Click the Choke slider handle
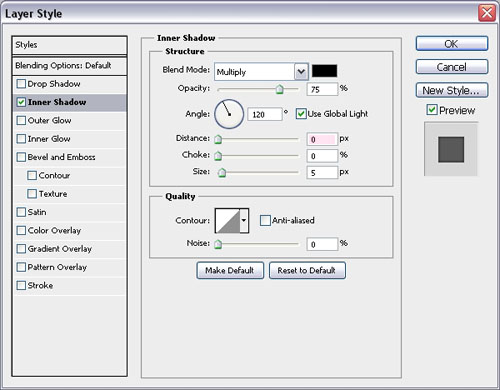 [218, 156]
